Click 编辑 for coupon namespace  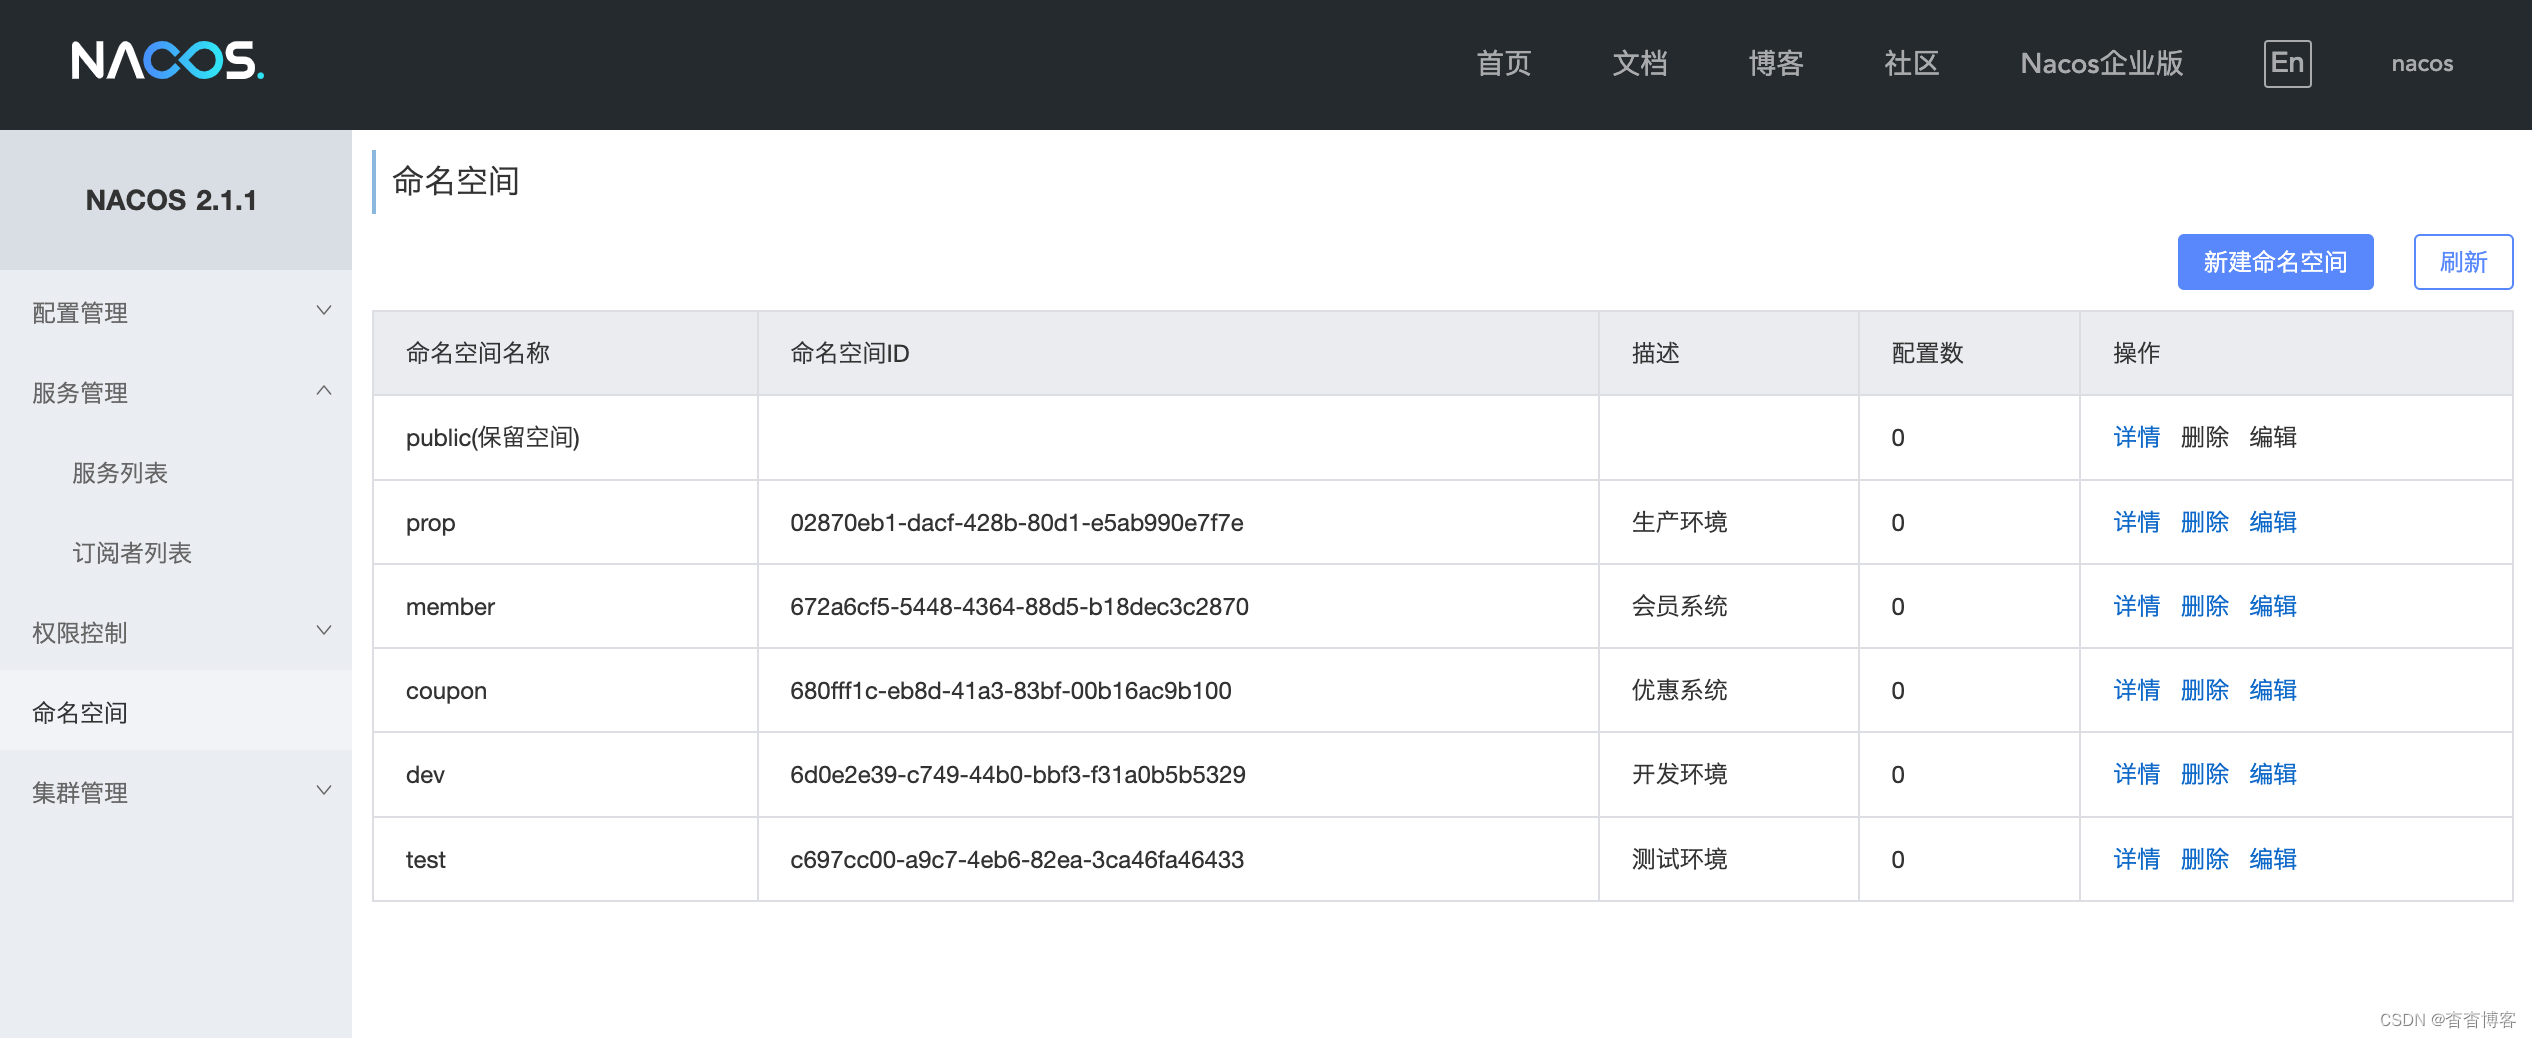click(x=2272, y=690)
